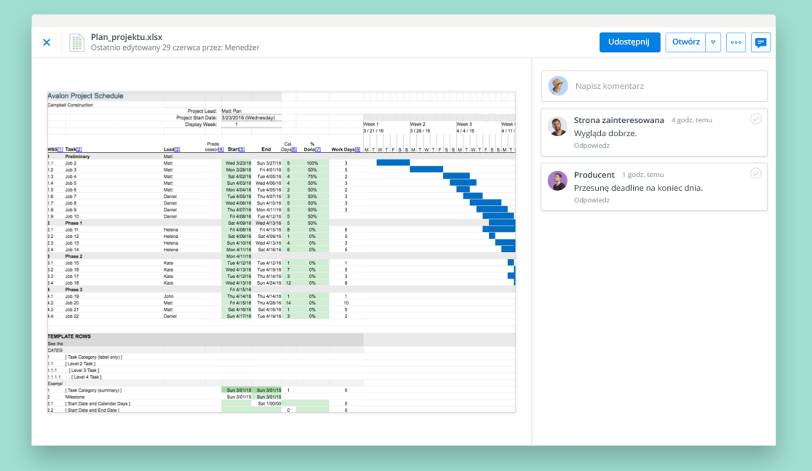This screenshot has height=471, width=812.
Task: Reply to the Producent deadline comment
Action: 591,200
